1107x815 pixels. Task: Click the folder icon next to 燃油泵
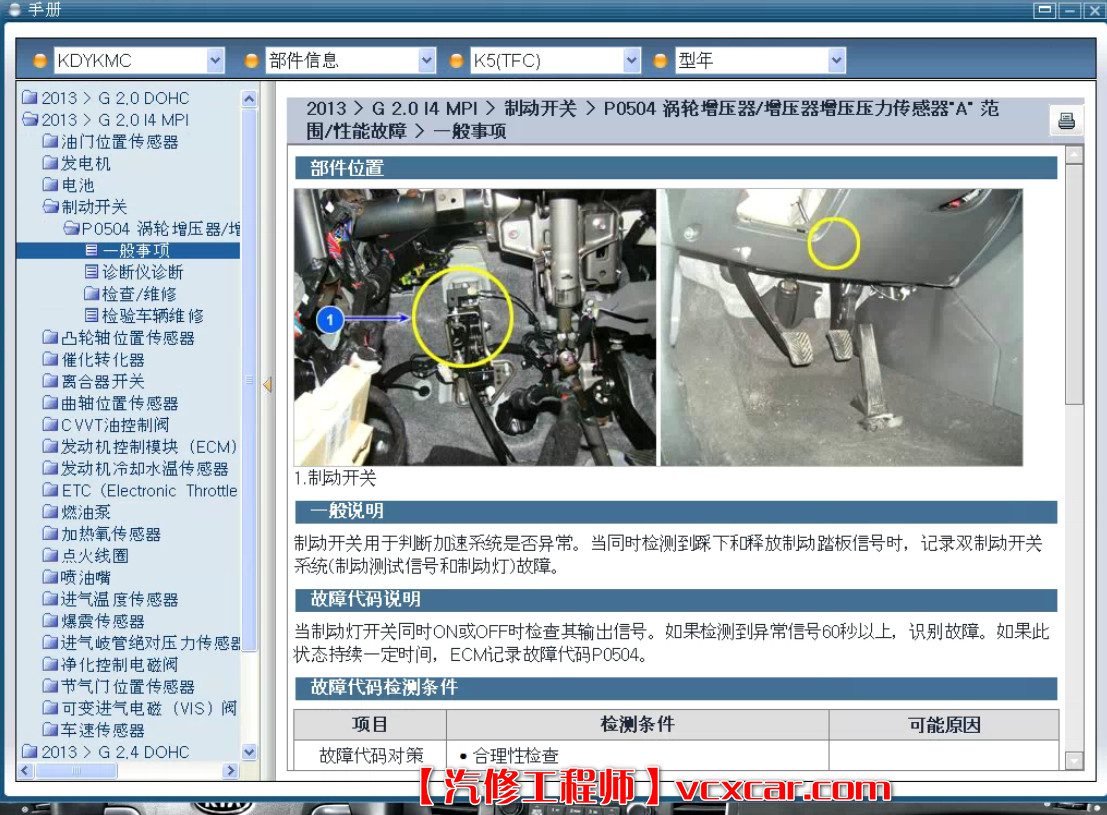coord(49,512)
